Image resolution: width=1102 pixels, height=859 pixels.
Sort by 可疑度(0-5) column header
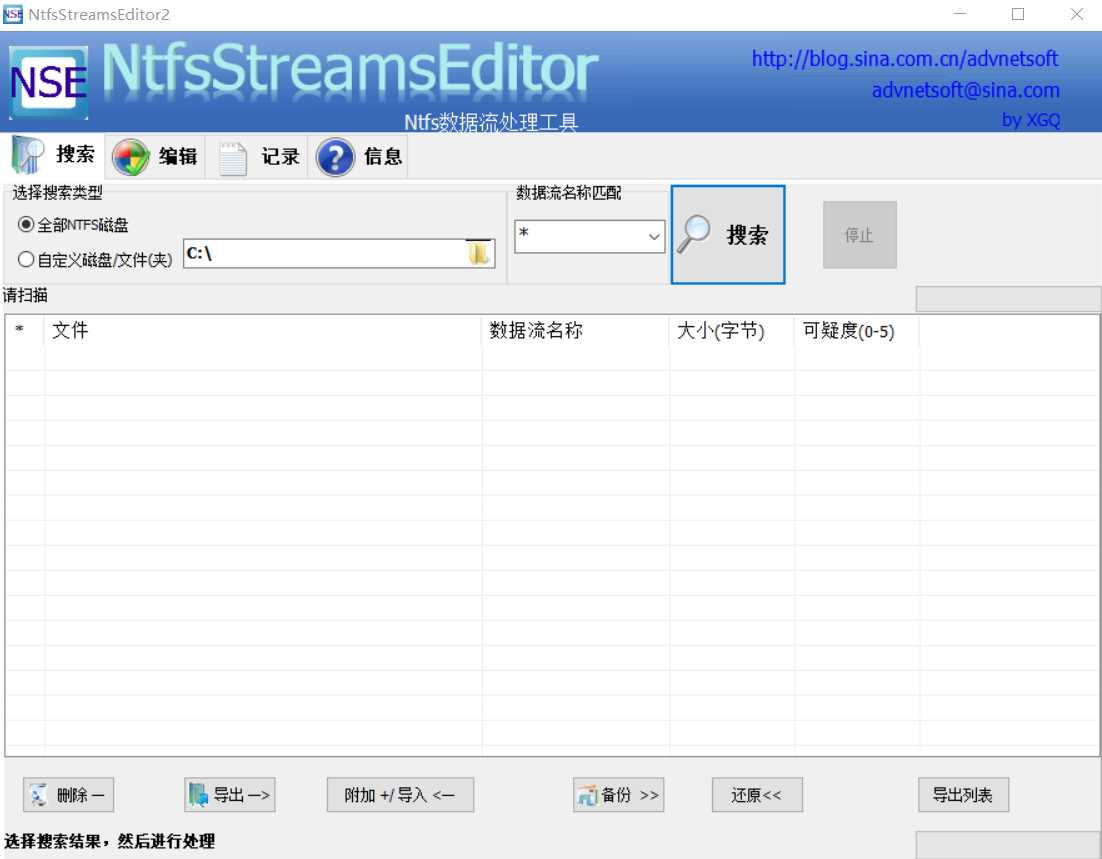pos(857,330)
